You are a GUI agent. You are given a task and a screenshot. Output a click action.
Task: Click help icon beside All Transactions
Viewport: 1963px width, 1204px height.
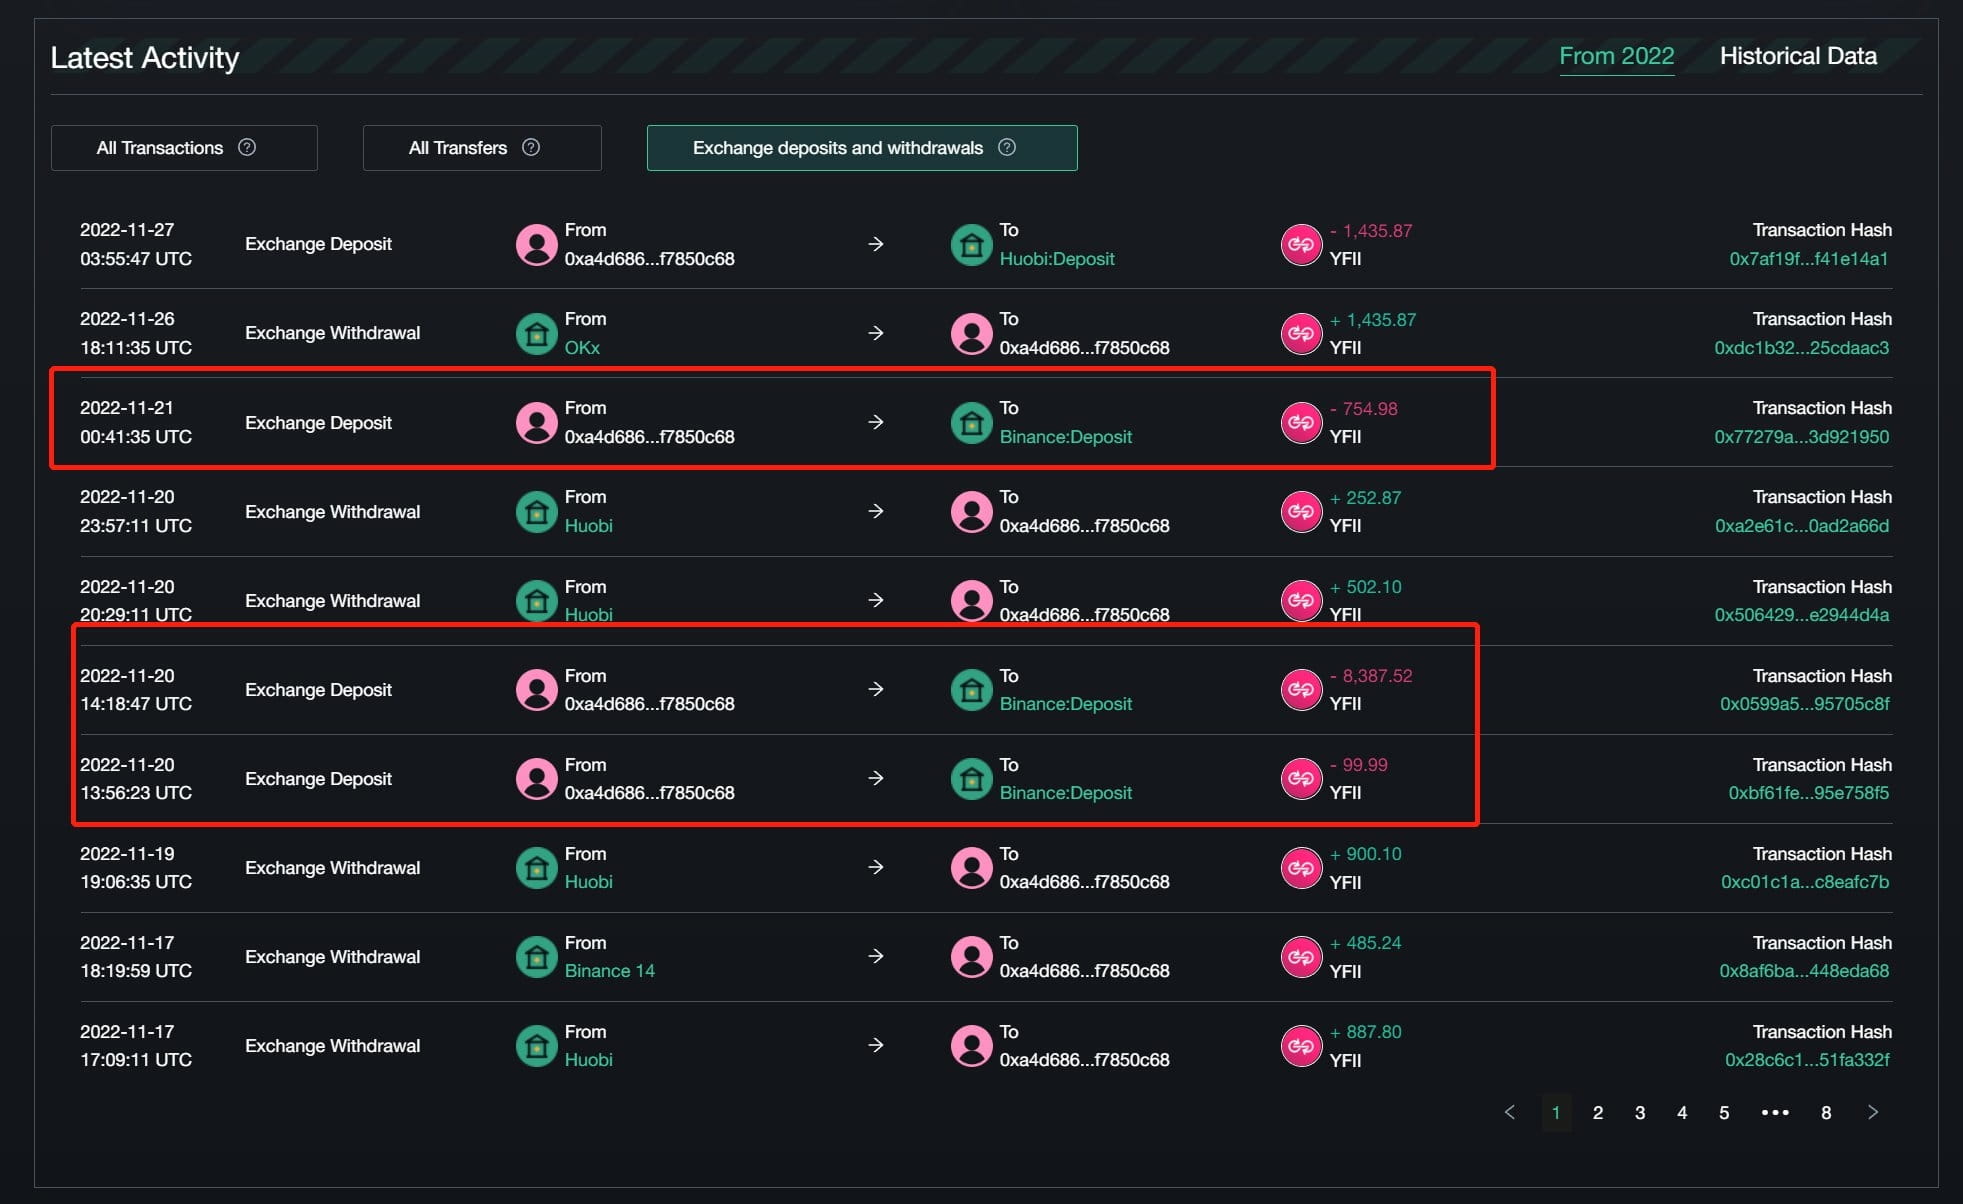[x=247, y=148]
